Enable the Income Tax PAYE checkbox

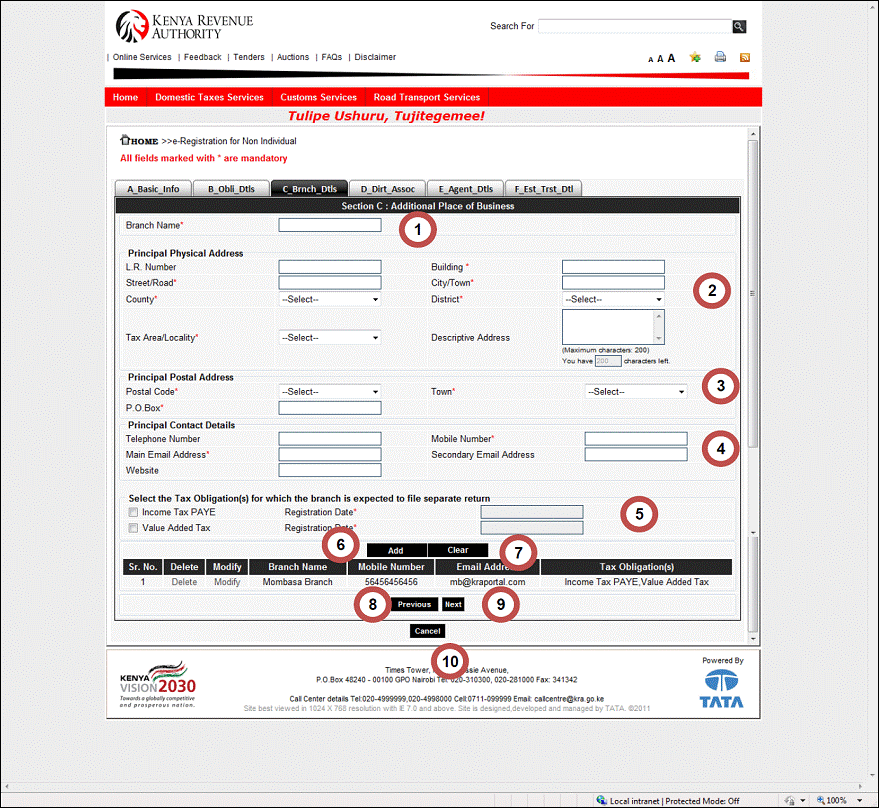(133, 512)
